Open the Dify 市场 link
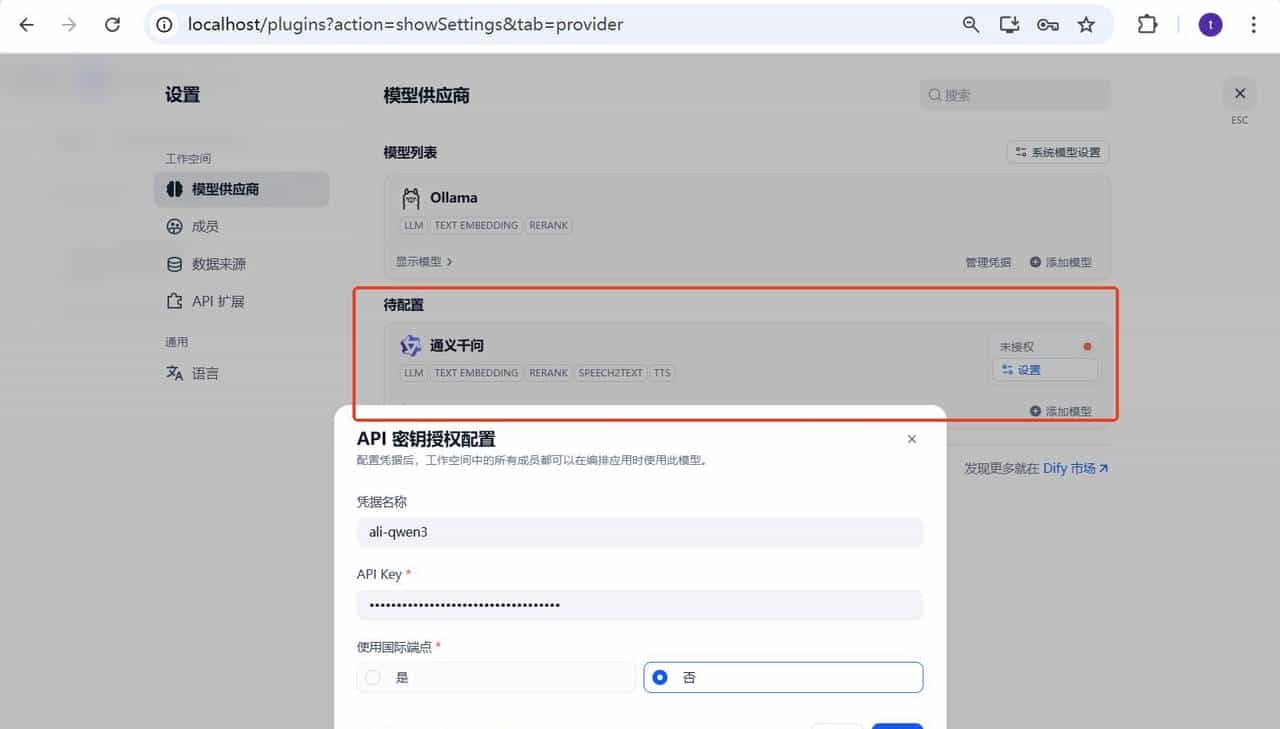Viewport: 1280px width, 729px height. [1076, 468]
